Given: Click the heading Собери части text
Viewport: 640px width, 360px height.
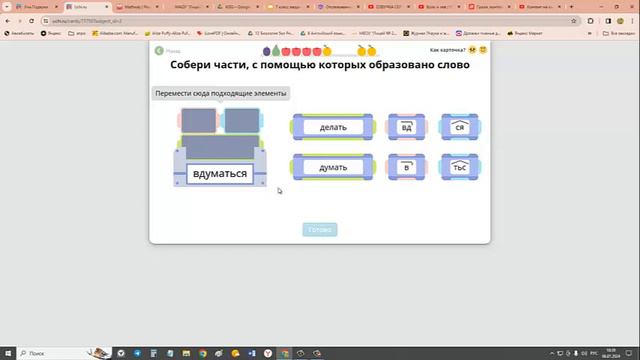Looking at the screenshot, I should click(320, 64).
